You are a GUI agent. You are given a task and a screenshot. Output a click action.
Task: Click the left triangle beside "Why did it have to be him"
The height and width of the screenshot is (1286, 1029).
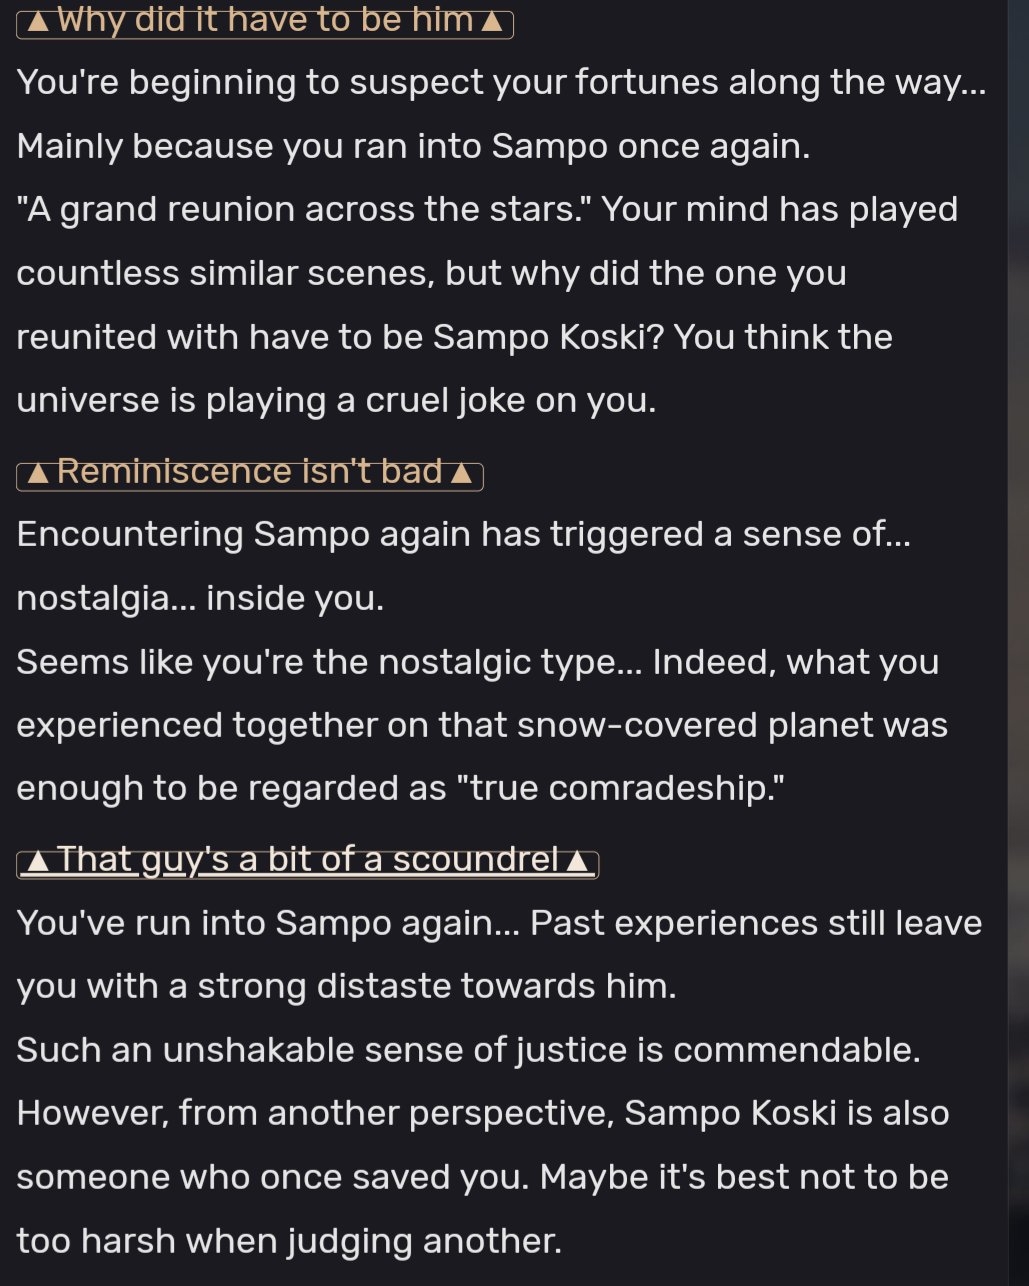(37, 22)
